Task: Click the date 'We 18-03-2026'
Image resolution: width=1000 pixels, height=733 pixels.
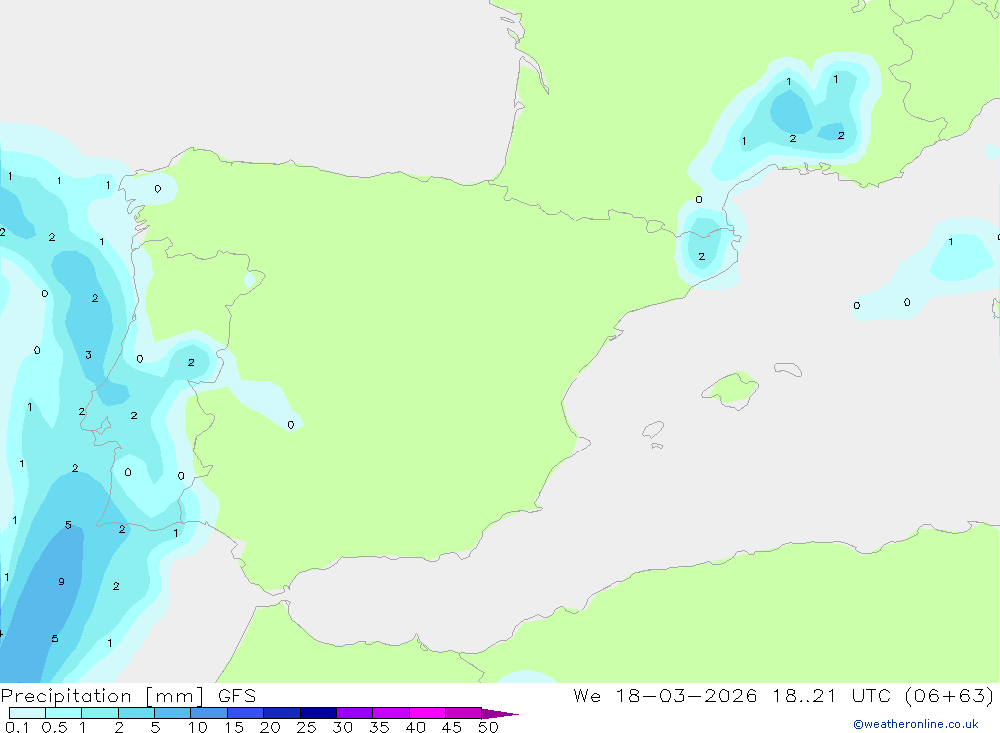Action: (x=665, y=695)
